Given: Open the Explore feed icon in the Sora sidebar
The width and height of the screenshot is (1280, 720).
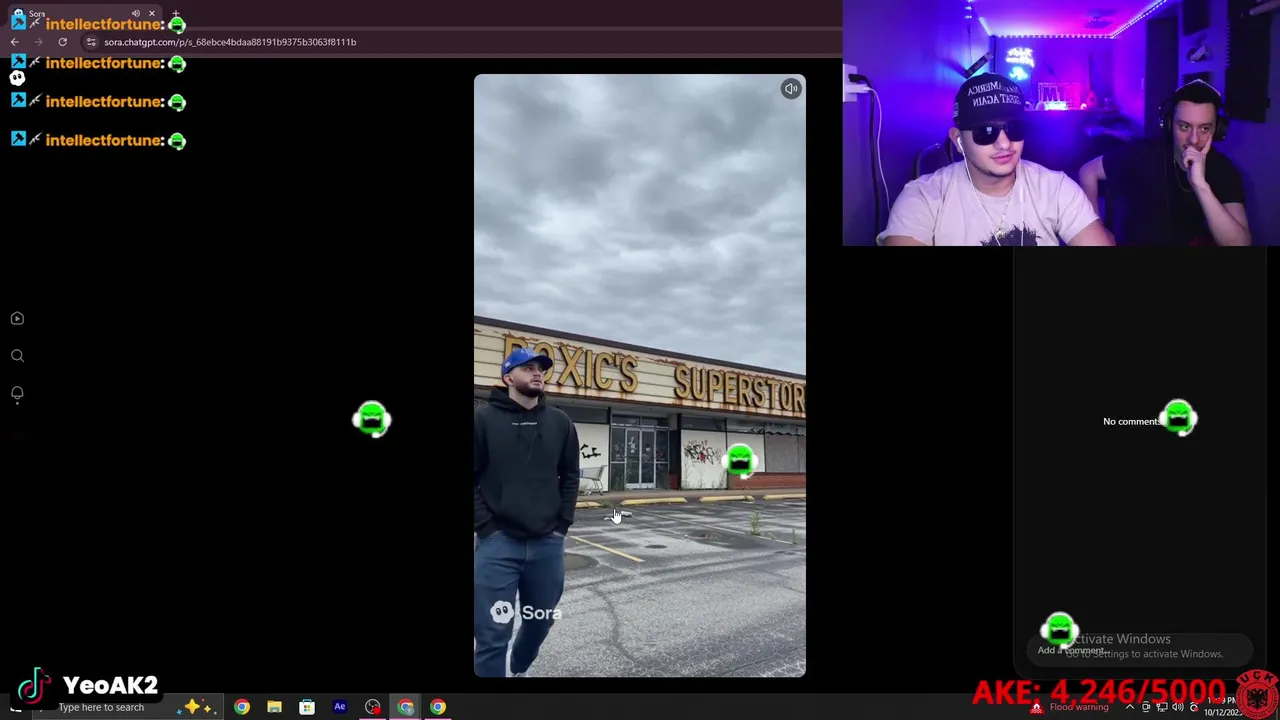Looking at the screenshot, I should [x=17, y=318].
